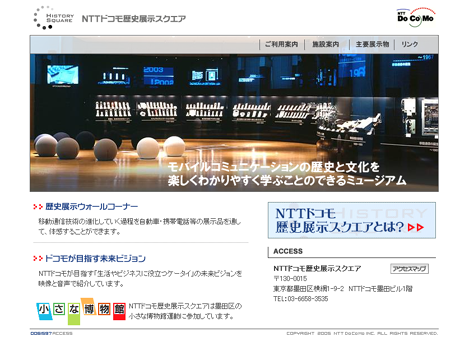Viewport: 470px width, 360px height.
Task: Click the 〒130-0015 postal code text
Action: (290, 278)
